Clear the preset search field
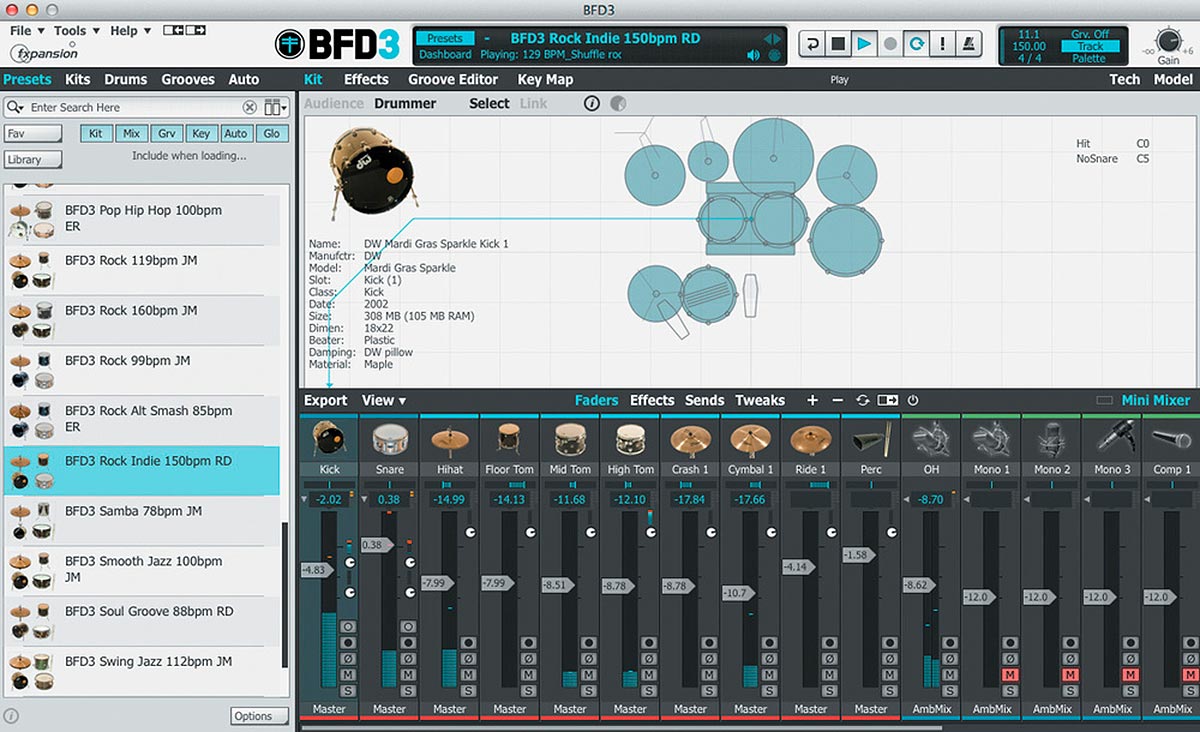 (250, 107)
